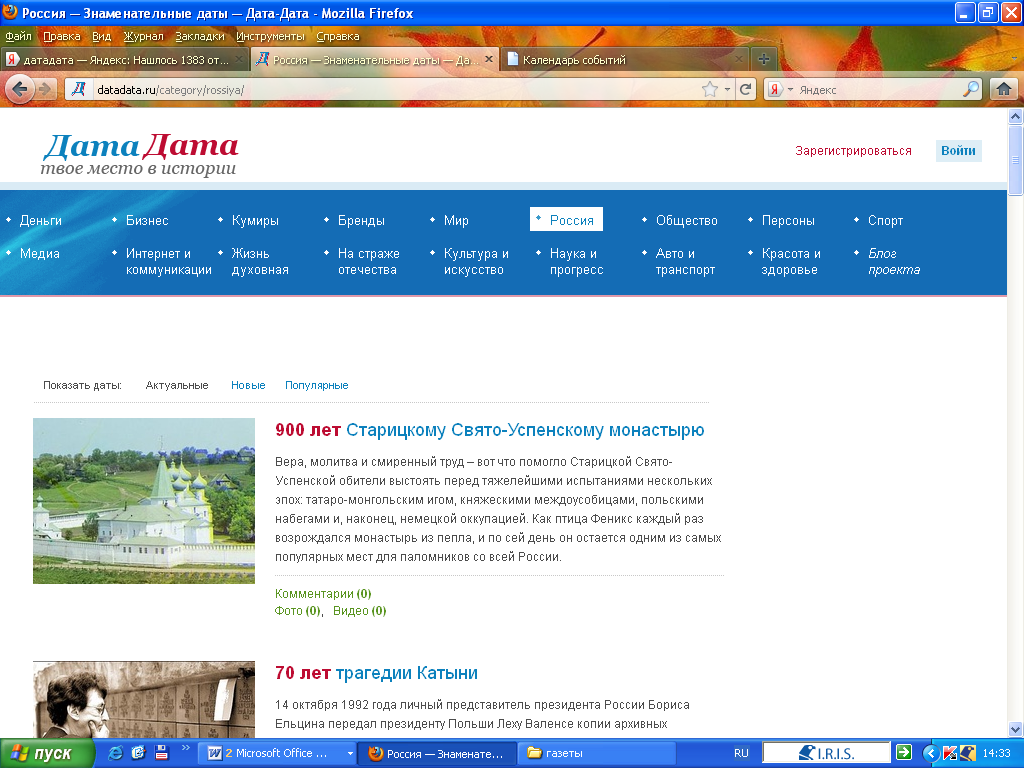1024x768 pixels.
Task: Click the Internet Explorer quick launch icon
Action: (116, 753)
